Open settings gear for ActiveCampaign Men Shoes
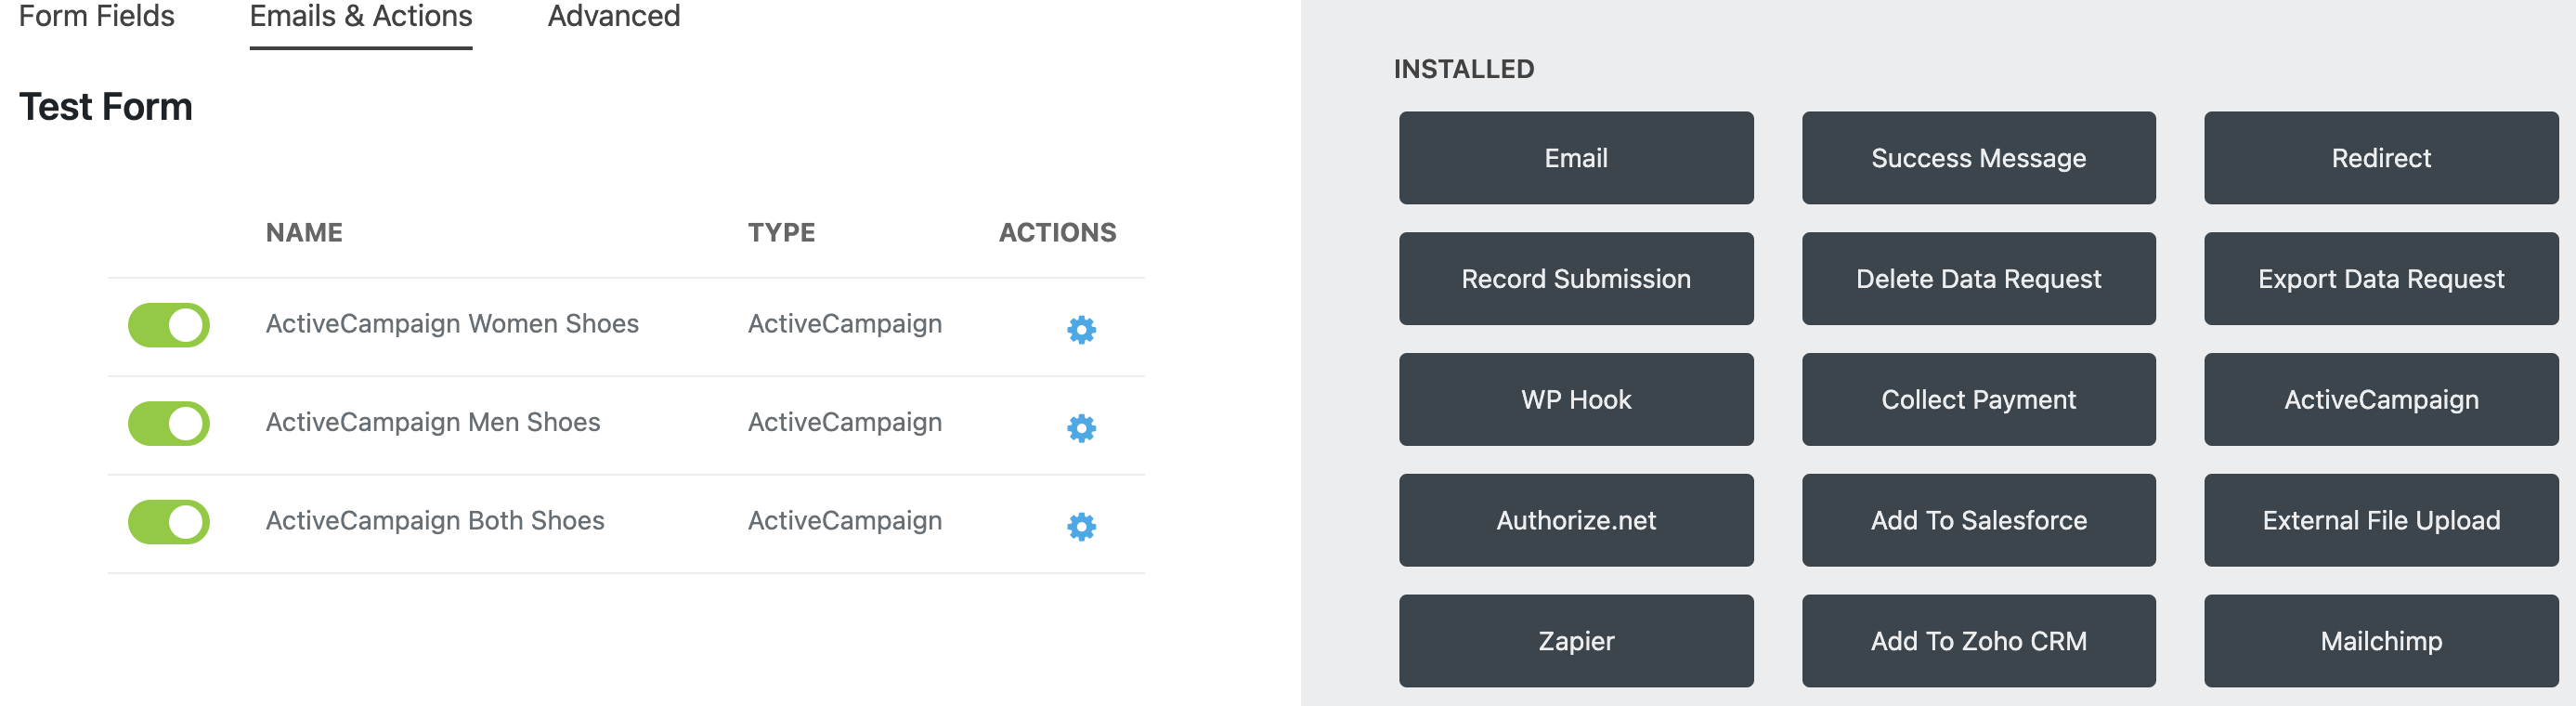 [x=1079, y=427]
